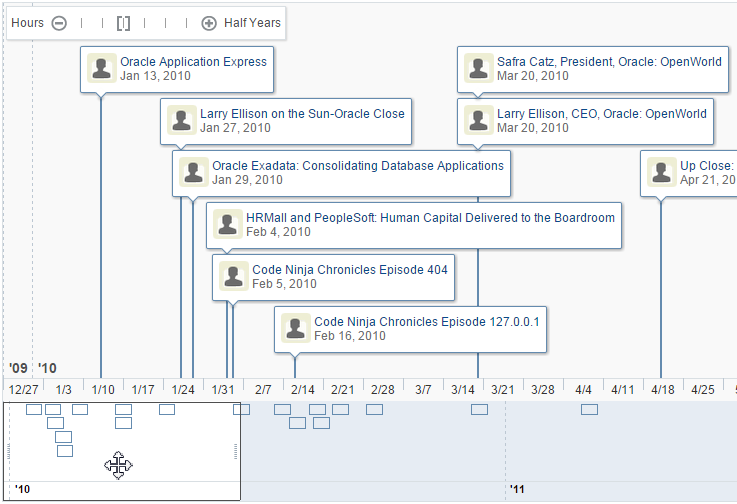Open the Up Close event title
Viewport: 737px width, 504px height.
click(x=706, y=166)
